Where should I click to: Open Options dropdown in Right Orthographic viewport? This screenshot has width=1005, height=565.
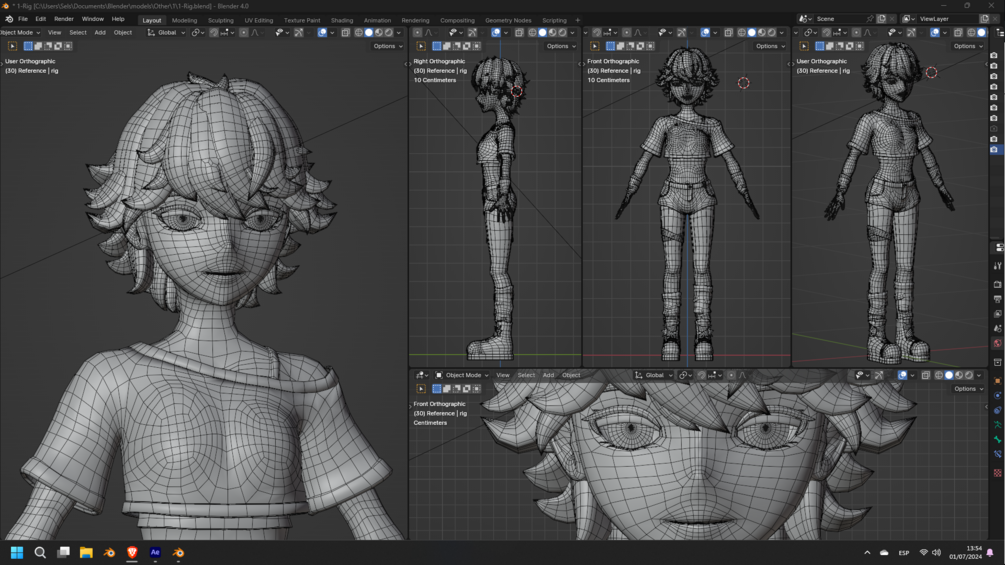click(x=561, y=46)
